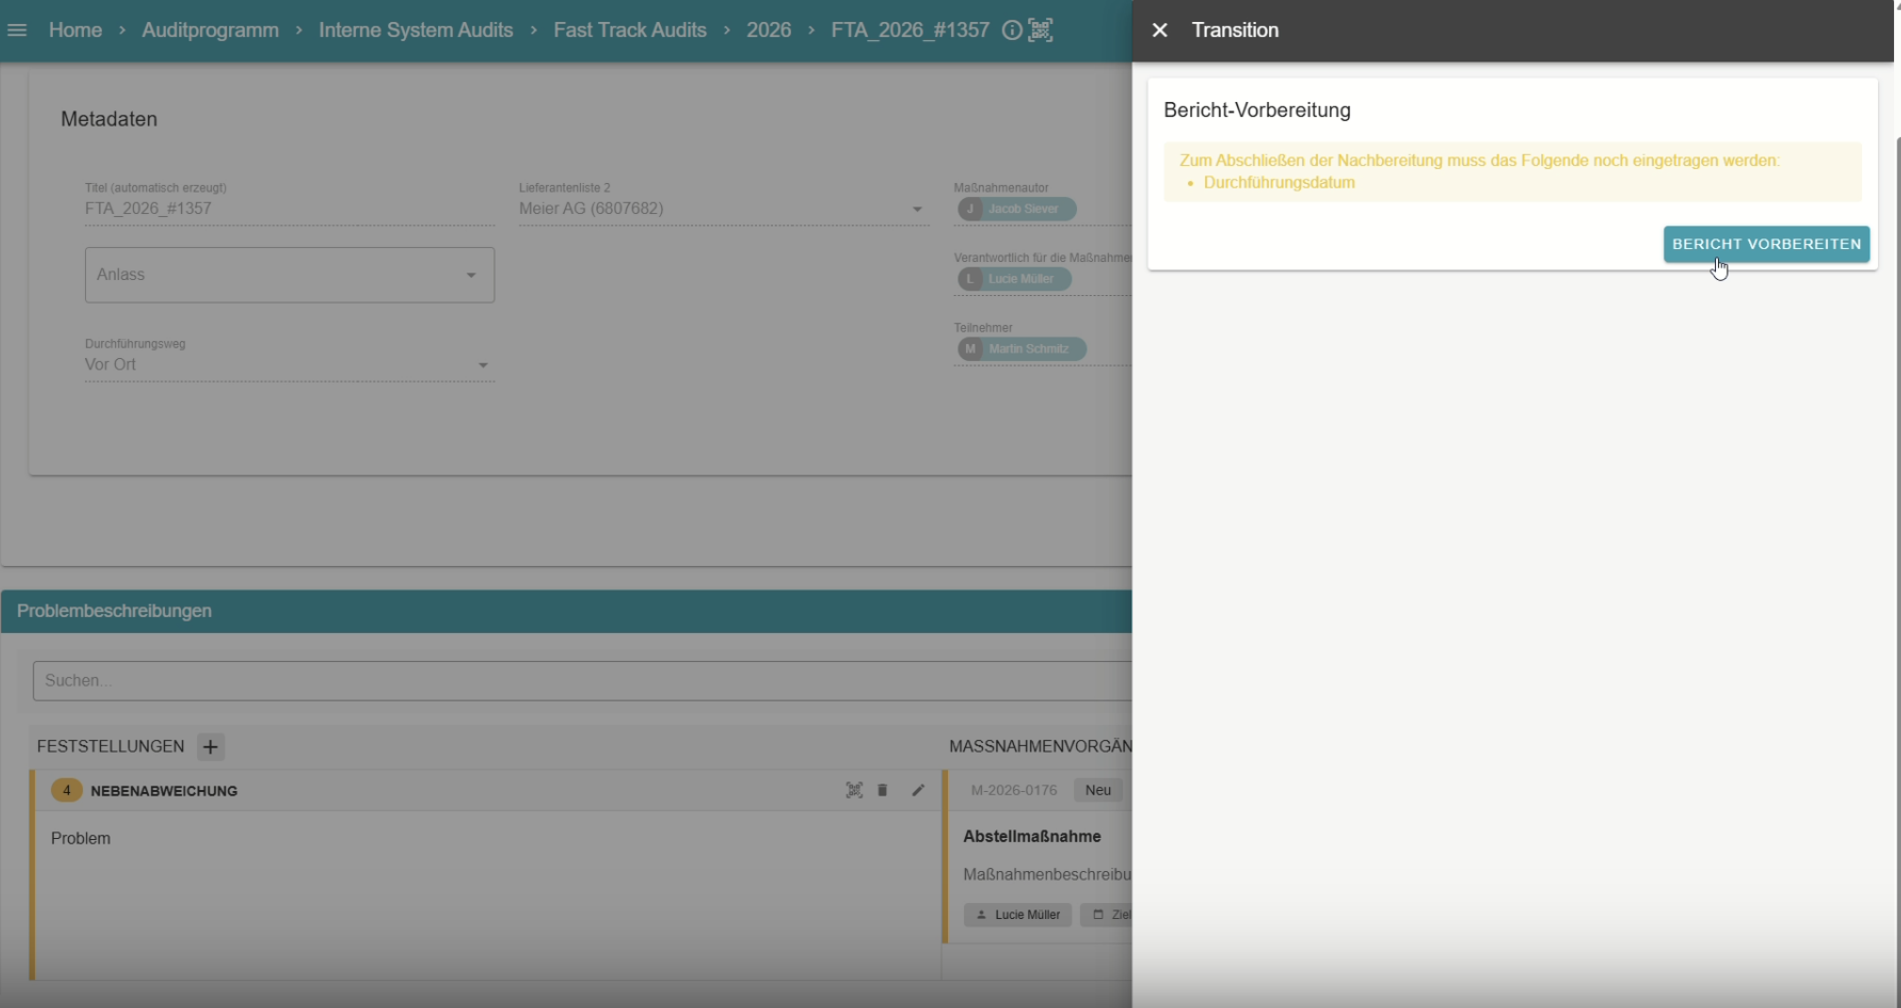The height and width of the screenshot is (1008, 1901).
Task: Open Fast Track Audits breadcrumb
Action: tap(630, 30)
